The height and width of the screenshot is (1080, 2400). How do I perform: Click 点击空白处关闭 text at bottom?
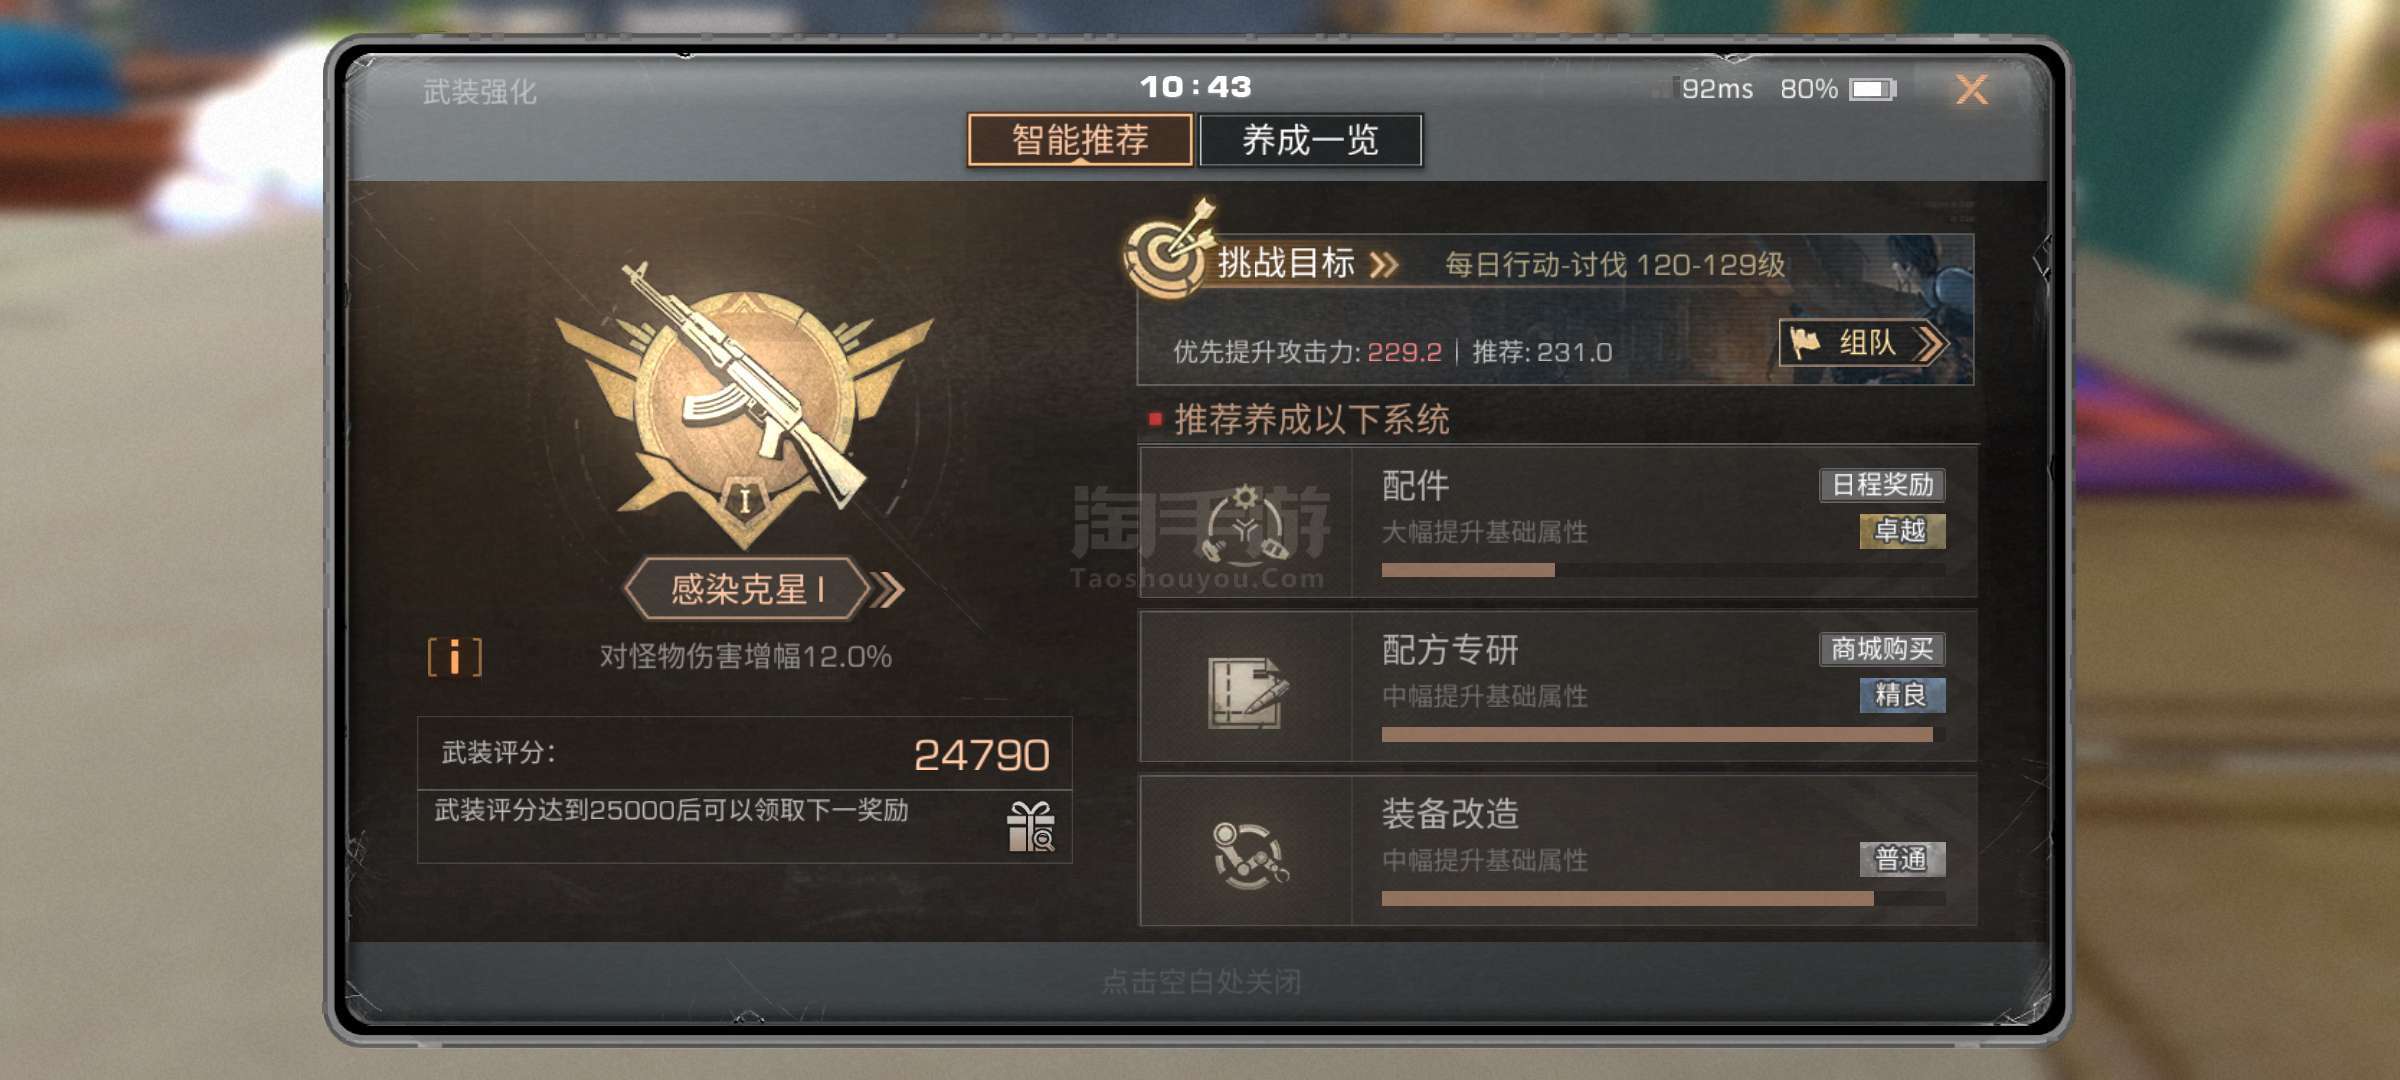coord(1201,982)
